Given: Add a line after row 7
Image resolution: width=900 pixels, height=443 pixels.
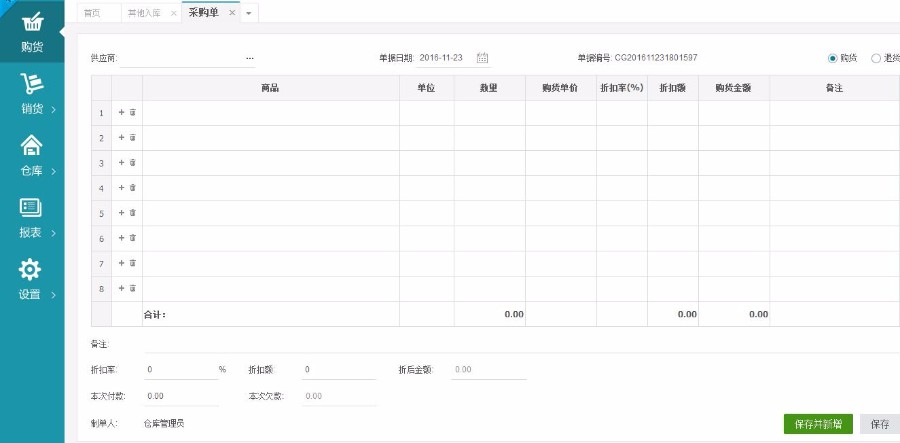Looking at the screenshot, I should (x=121, y=263).
